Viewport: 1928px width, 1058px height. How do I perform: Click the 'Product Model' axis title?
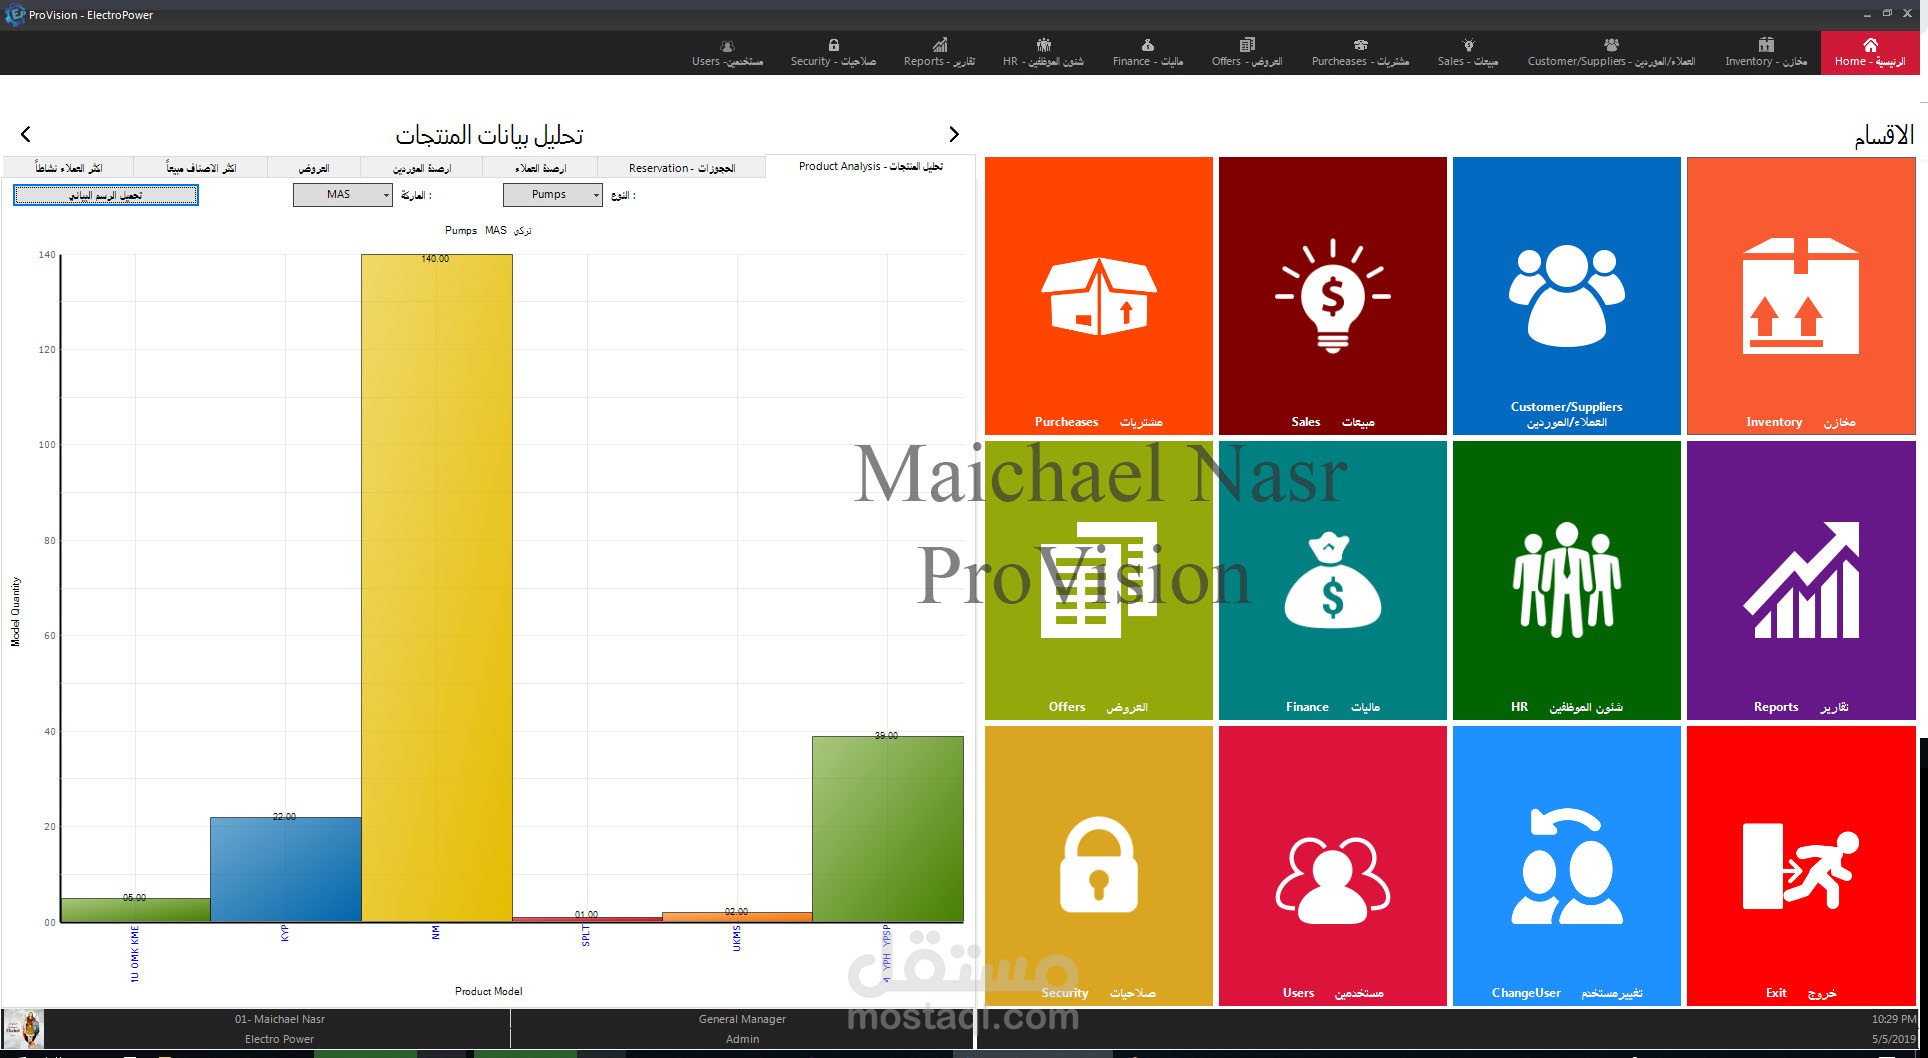pos(488,991)
